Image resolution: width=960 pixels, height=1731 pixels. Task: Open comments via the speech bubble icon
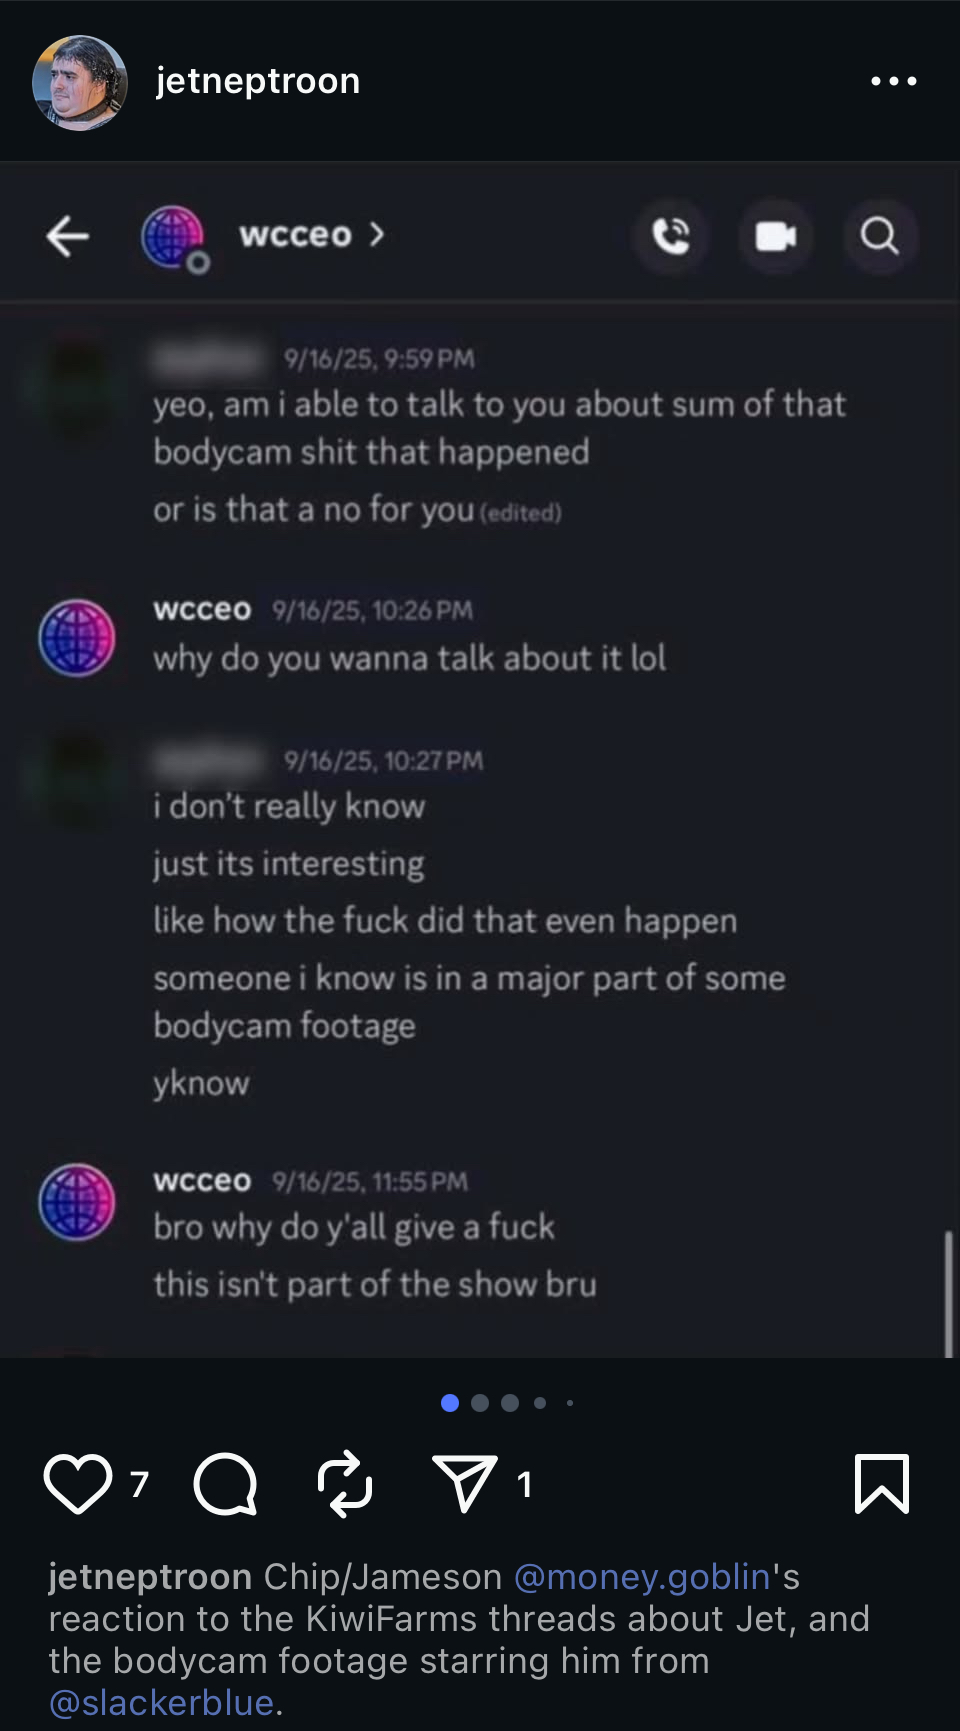point(225,1484)
